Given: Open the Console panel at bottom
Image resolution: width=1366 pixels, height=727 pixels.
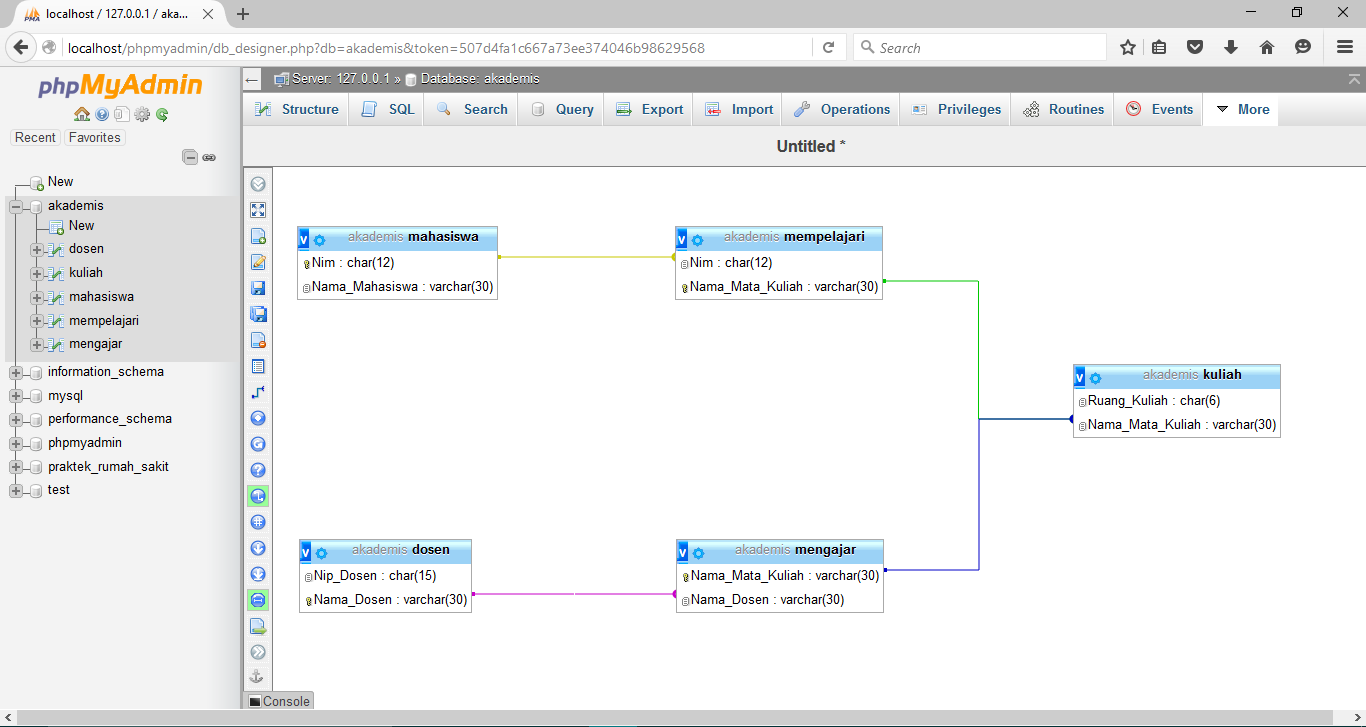Looking at the screenshot, I should click(x=278, y=701).
